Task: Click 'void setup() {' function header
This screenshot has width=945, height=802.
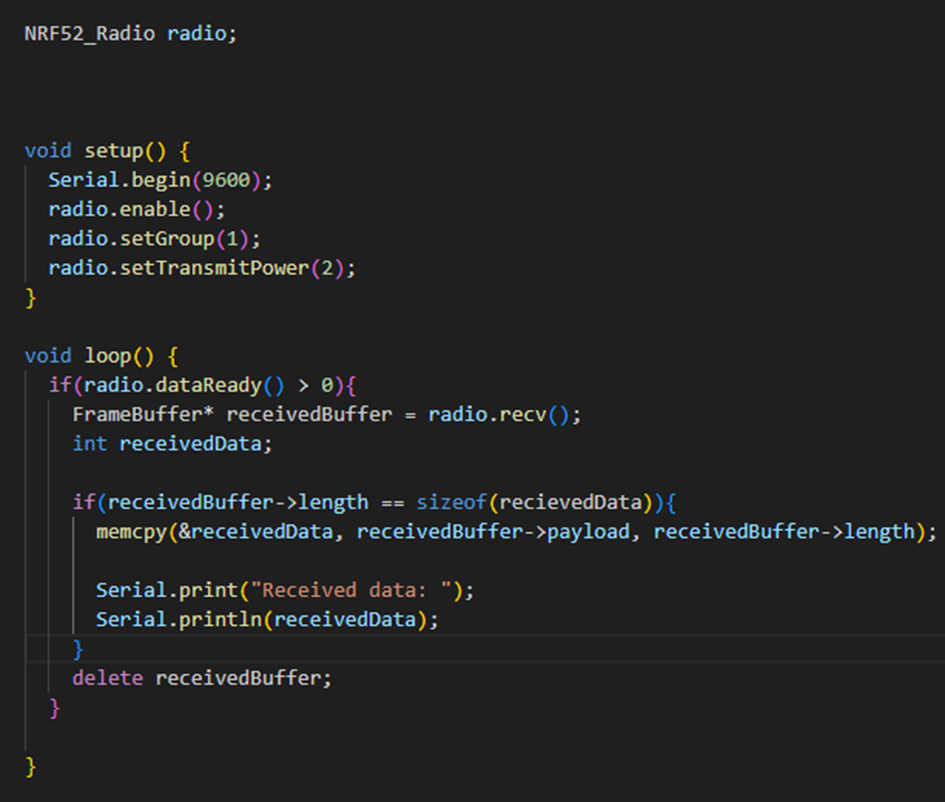Action: tap(107, 151)
